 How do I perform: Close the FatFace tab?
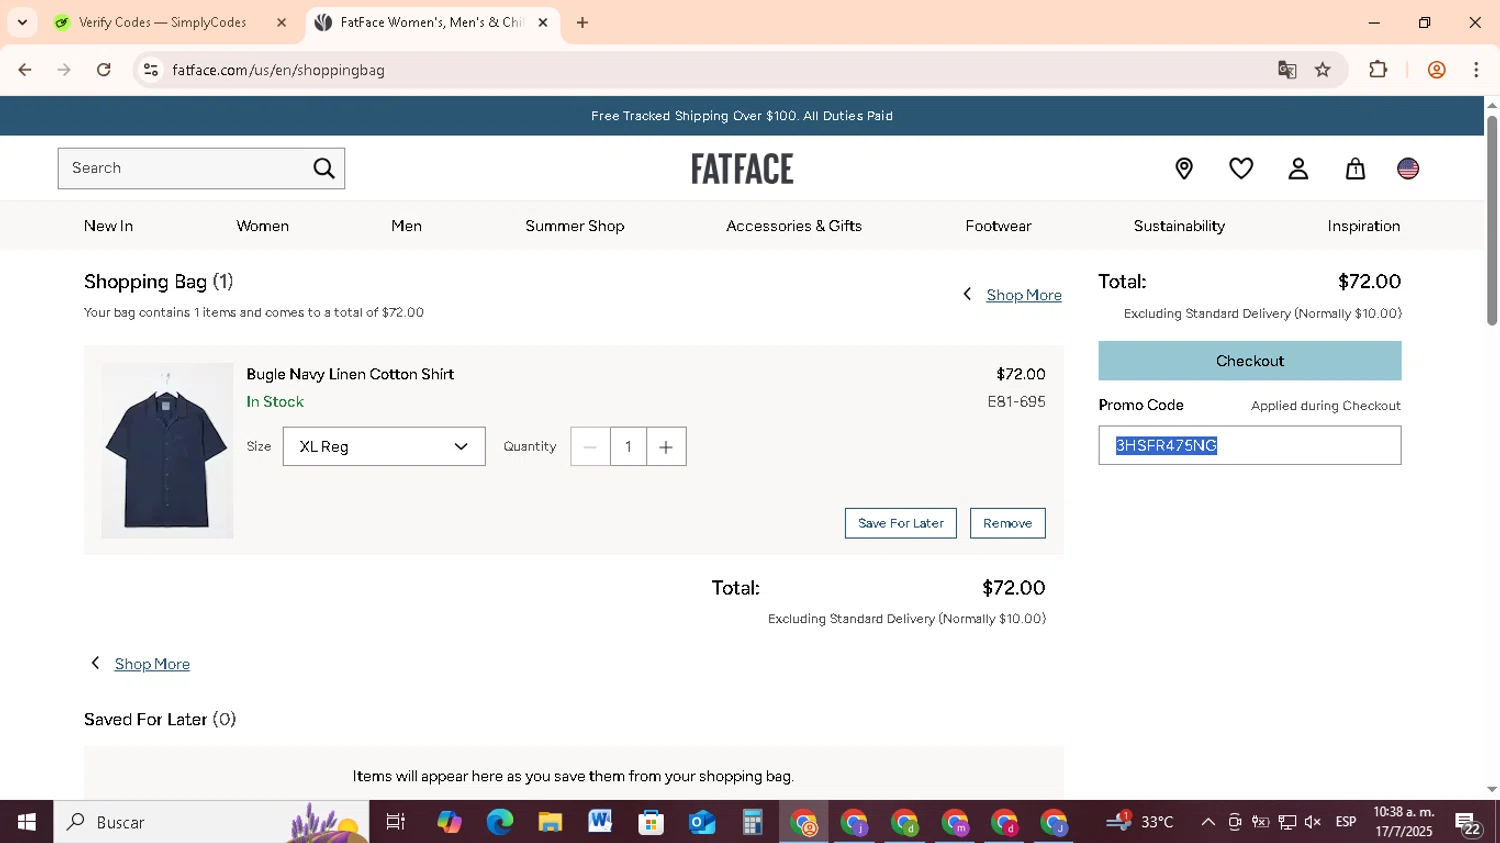(x=543, y=22)
